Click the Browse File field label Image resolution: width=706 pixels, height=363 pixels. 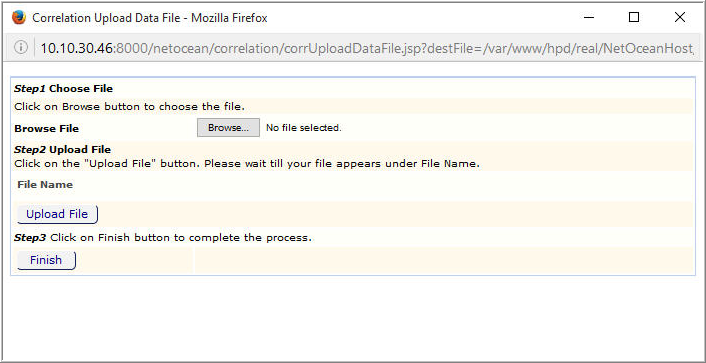click(46, 129)
